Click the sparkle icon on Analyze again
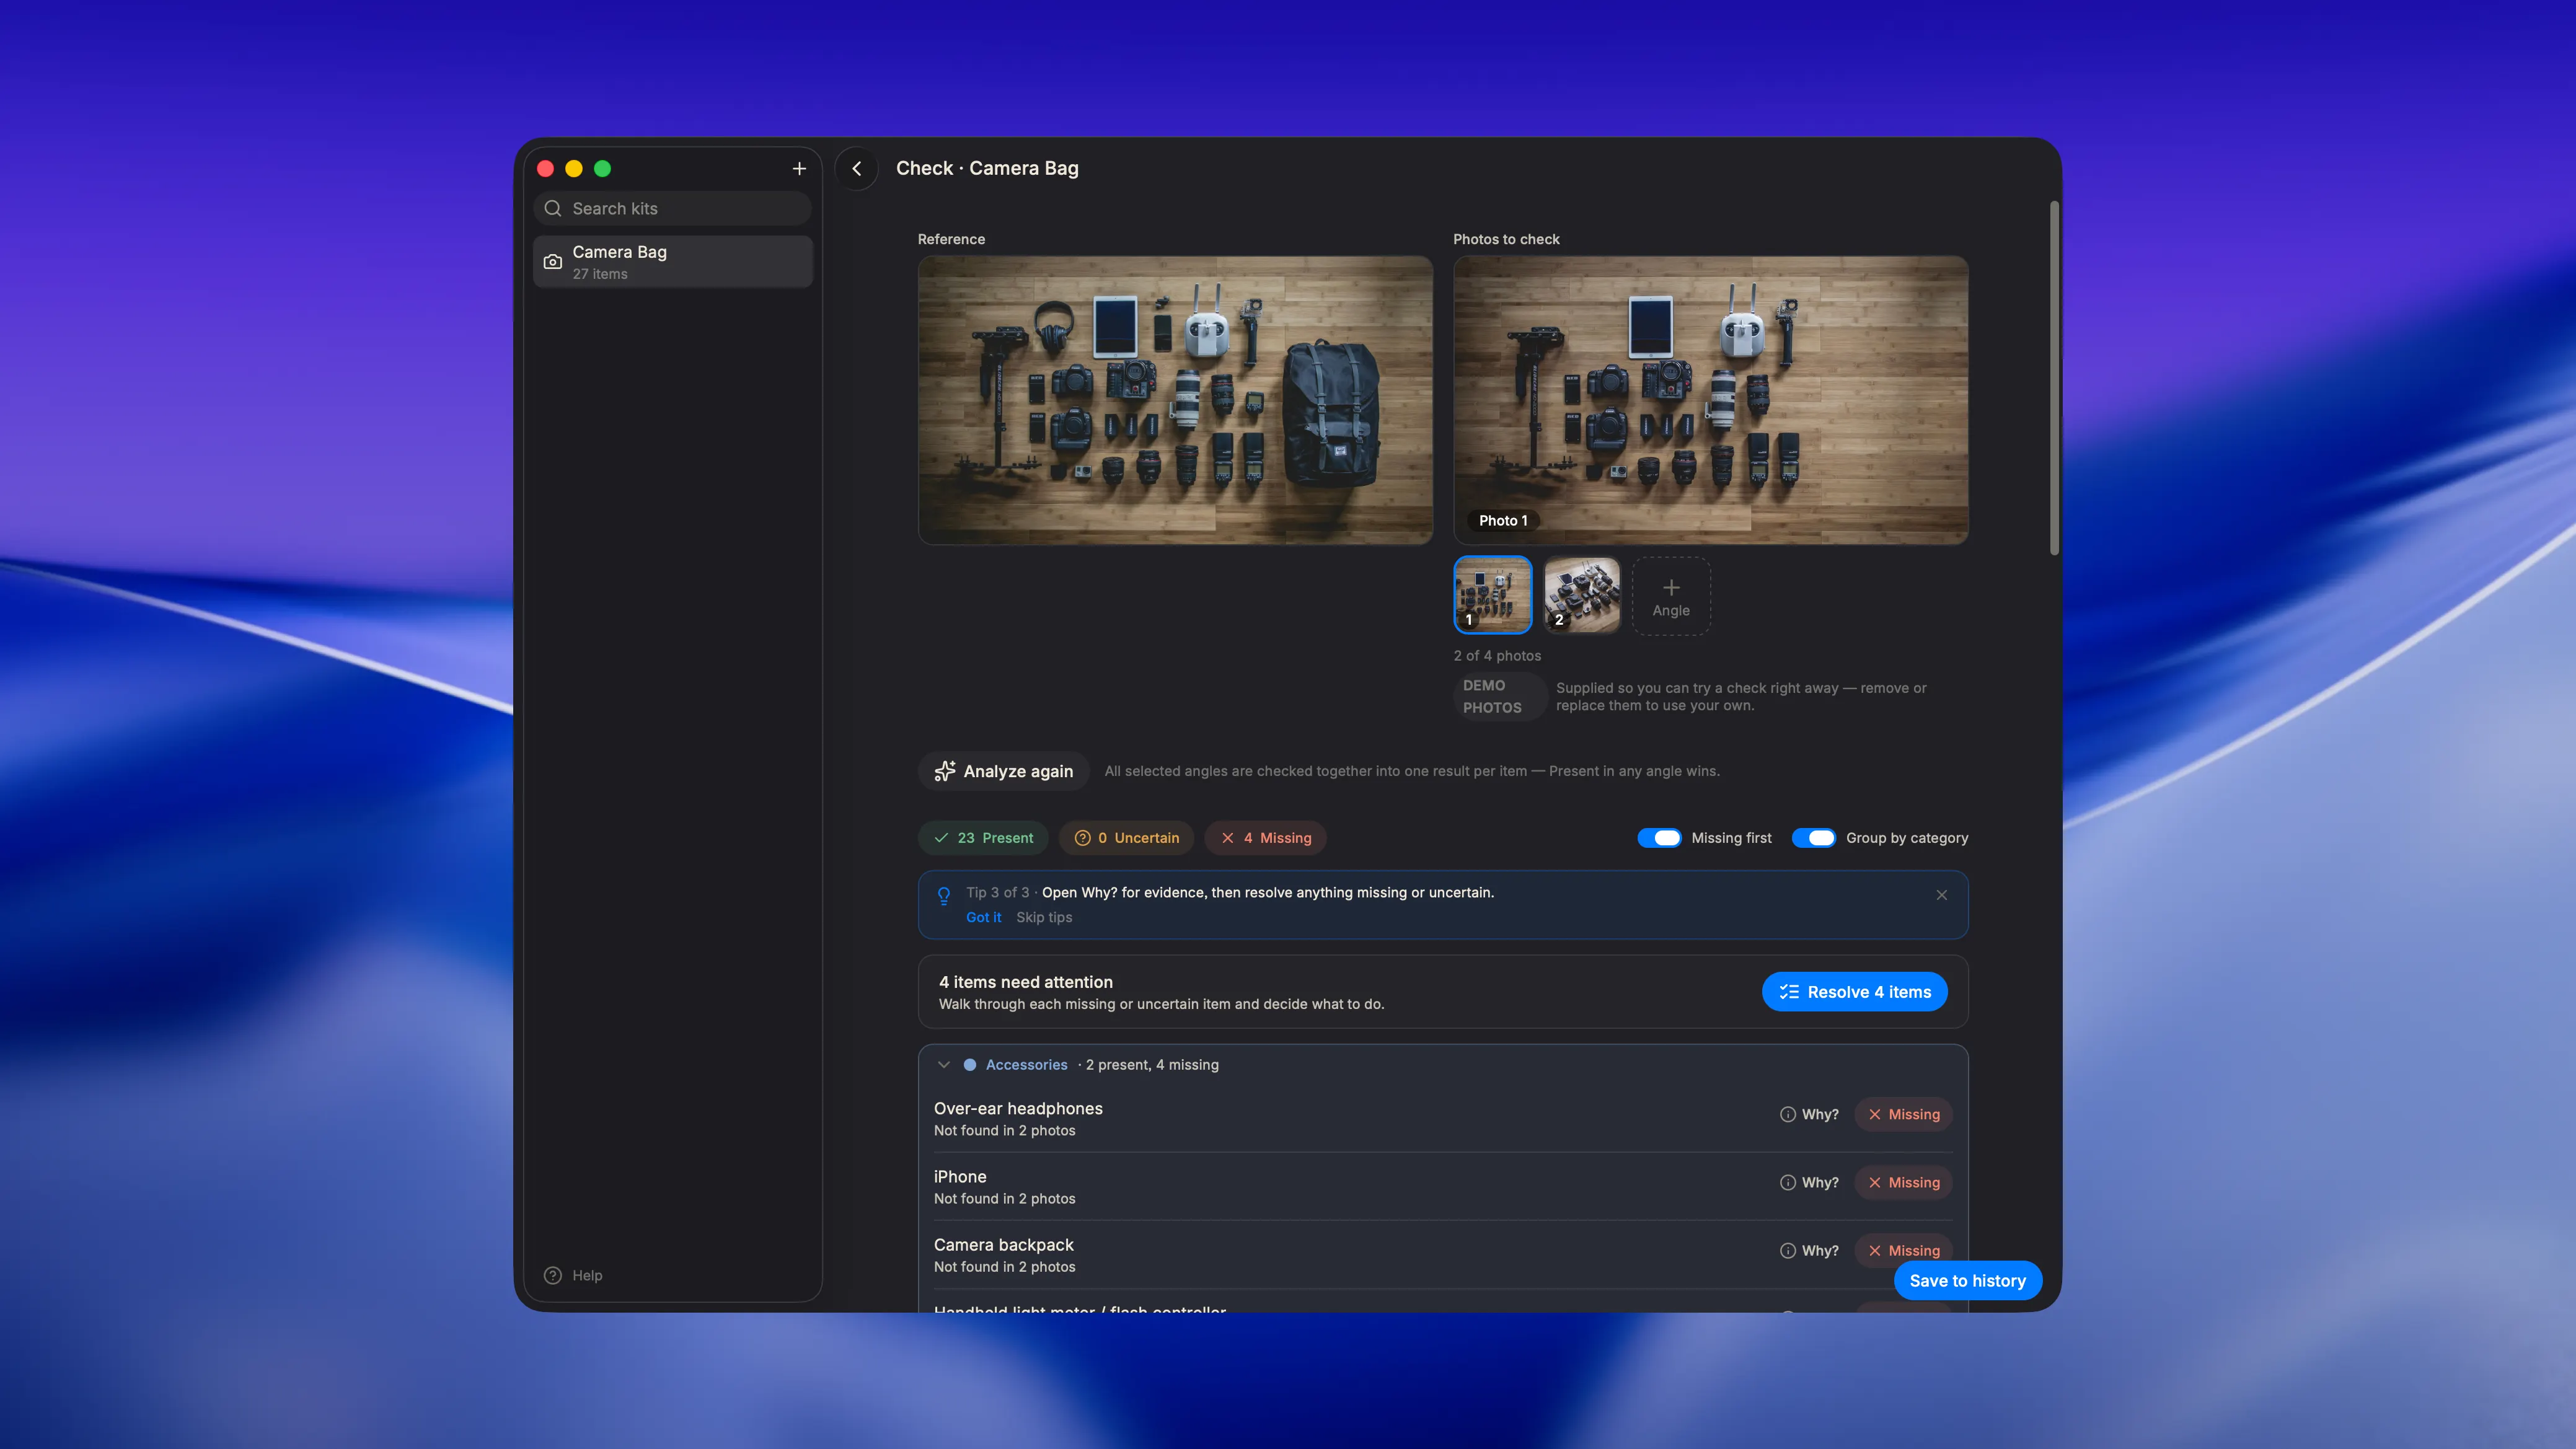Screen dimensions: 2576x1449 944,771
